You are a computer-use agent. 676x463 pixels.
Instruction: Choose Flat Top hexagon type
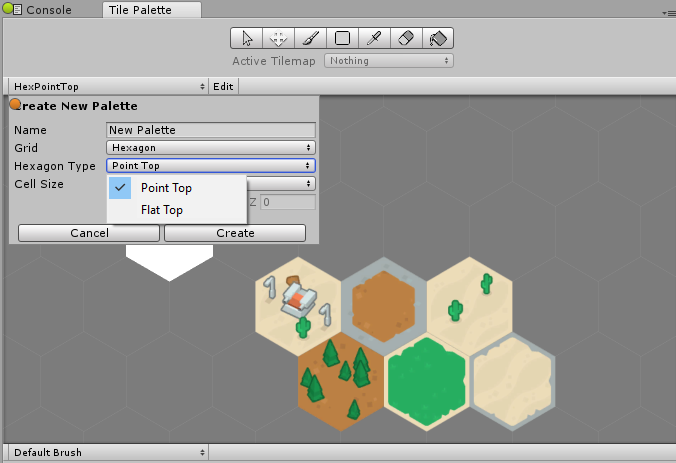coord(162,210)
